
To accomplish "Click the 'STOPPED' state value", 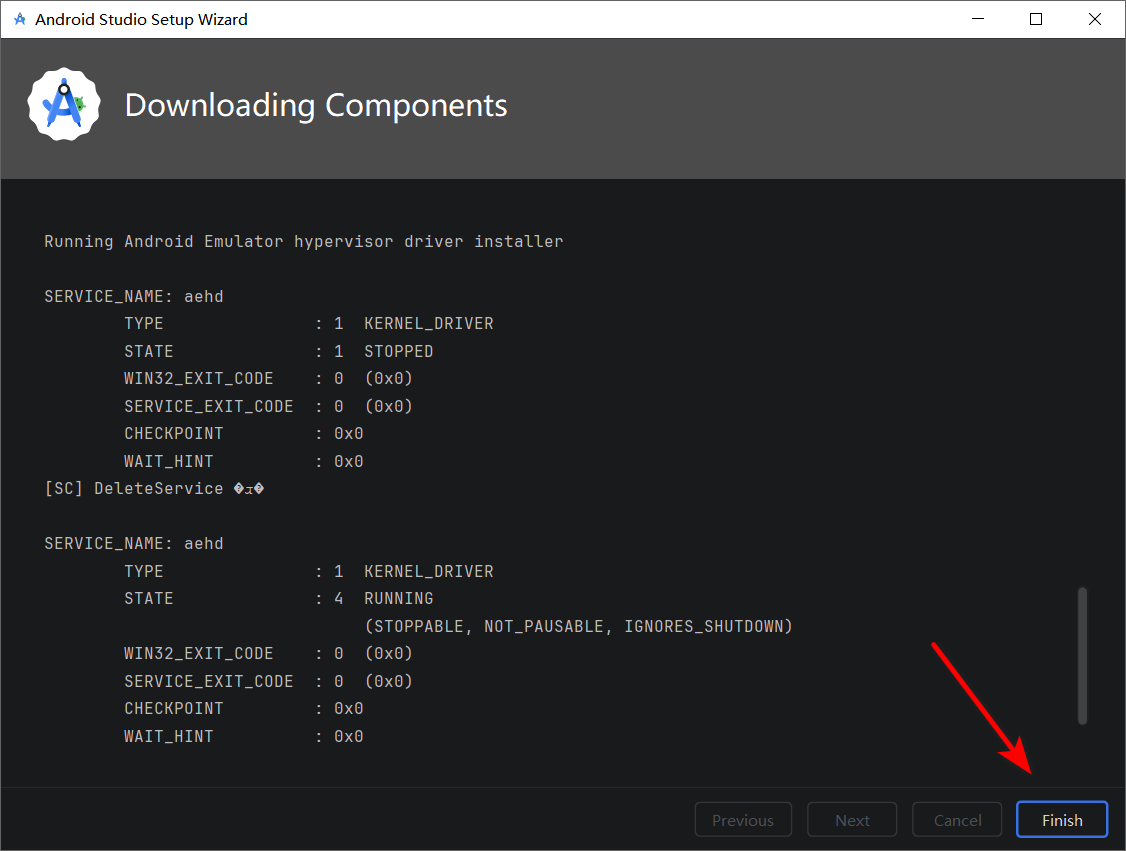I will [x=399, y=351].
